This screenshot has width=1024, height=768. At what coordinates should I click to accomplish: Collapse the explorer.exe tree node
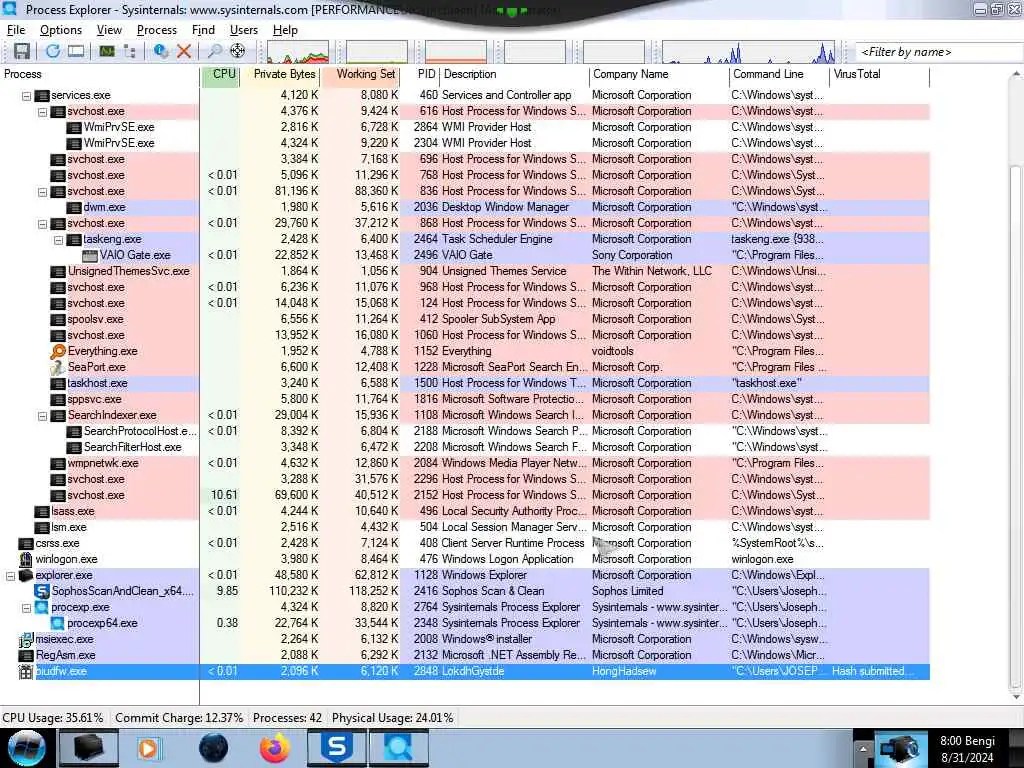pyautogui.click(x=10, y=576)
